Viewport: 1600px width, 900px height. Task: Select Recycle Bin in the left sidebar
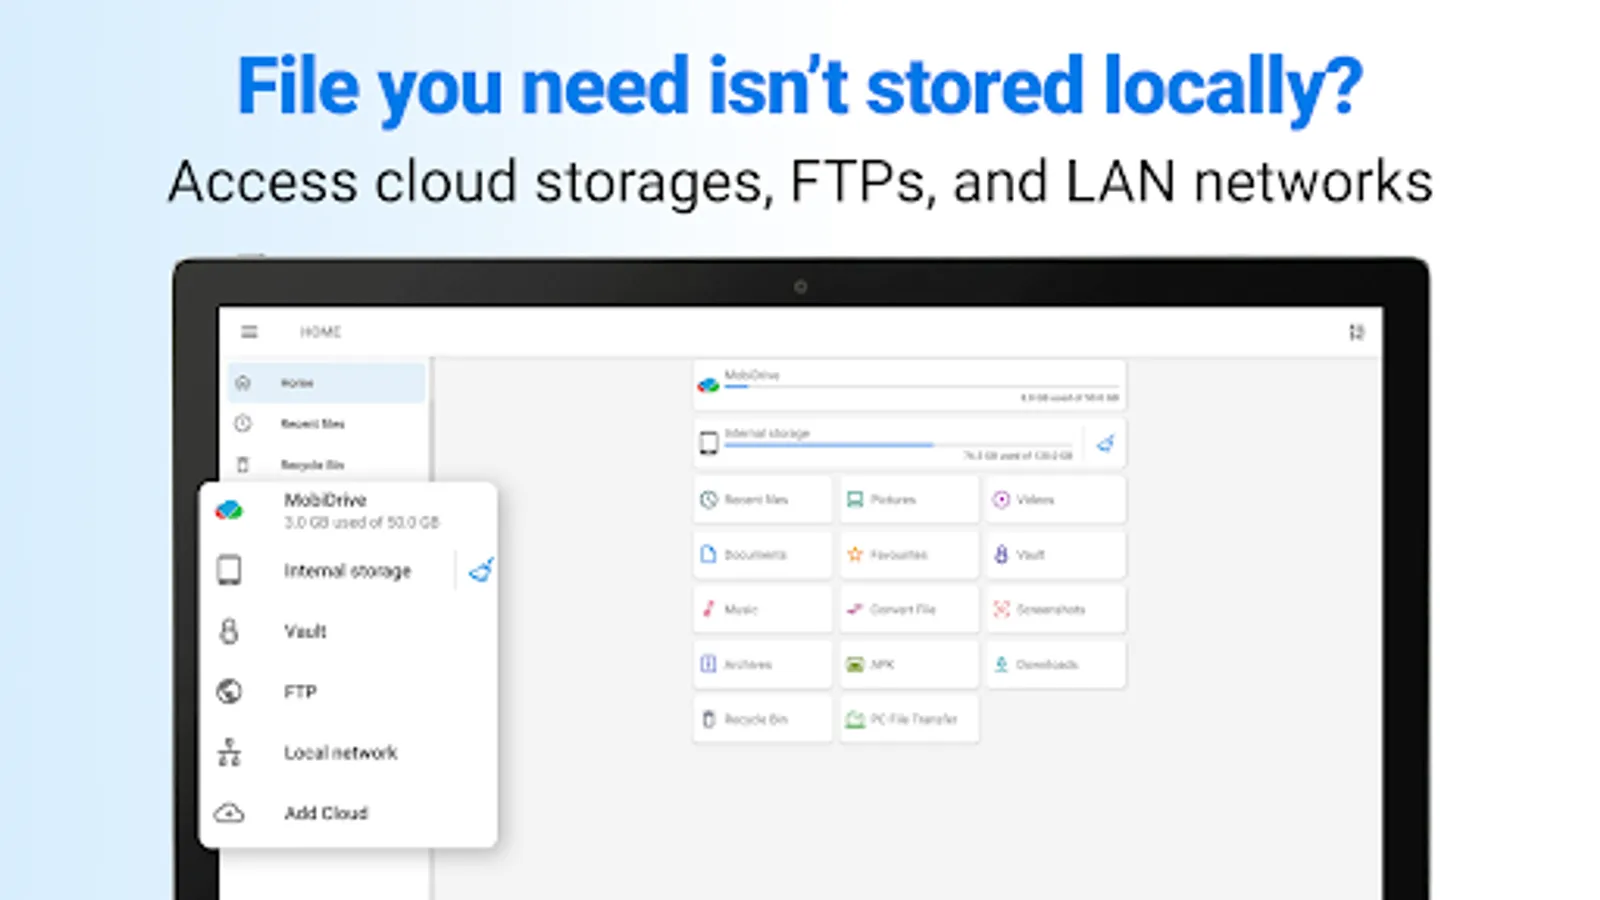coord(327,465)
